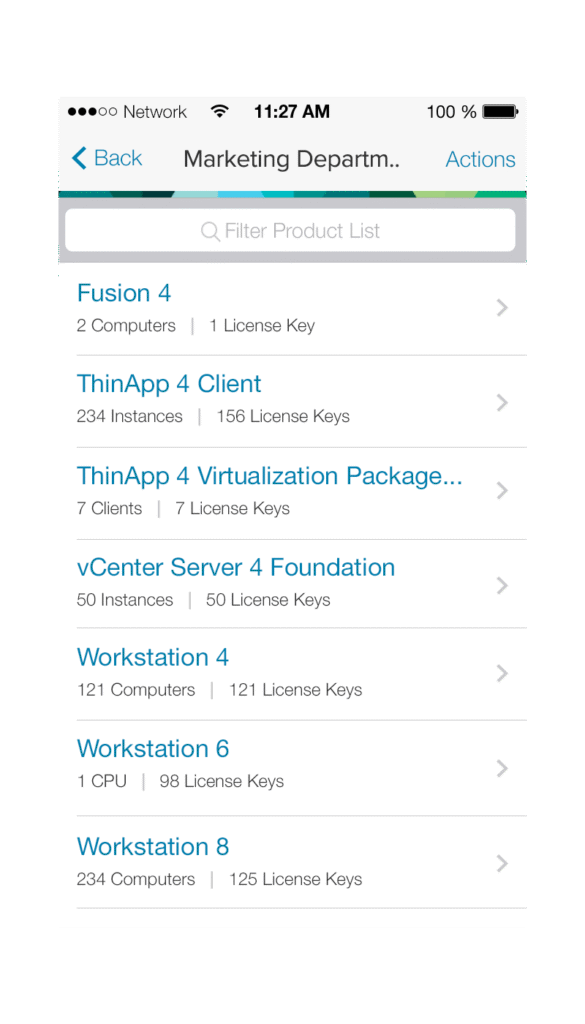Go Back to previous screen

[106, 158]
